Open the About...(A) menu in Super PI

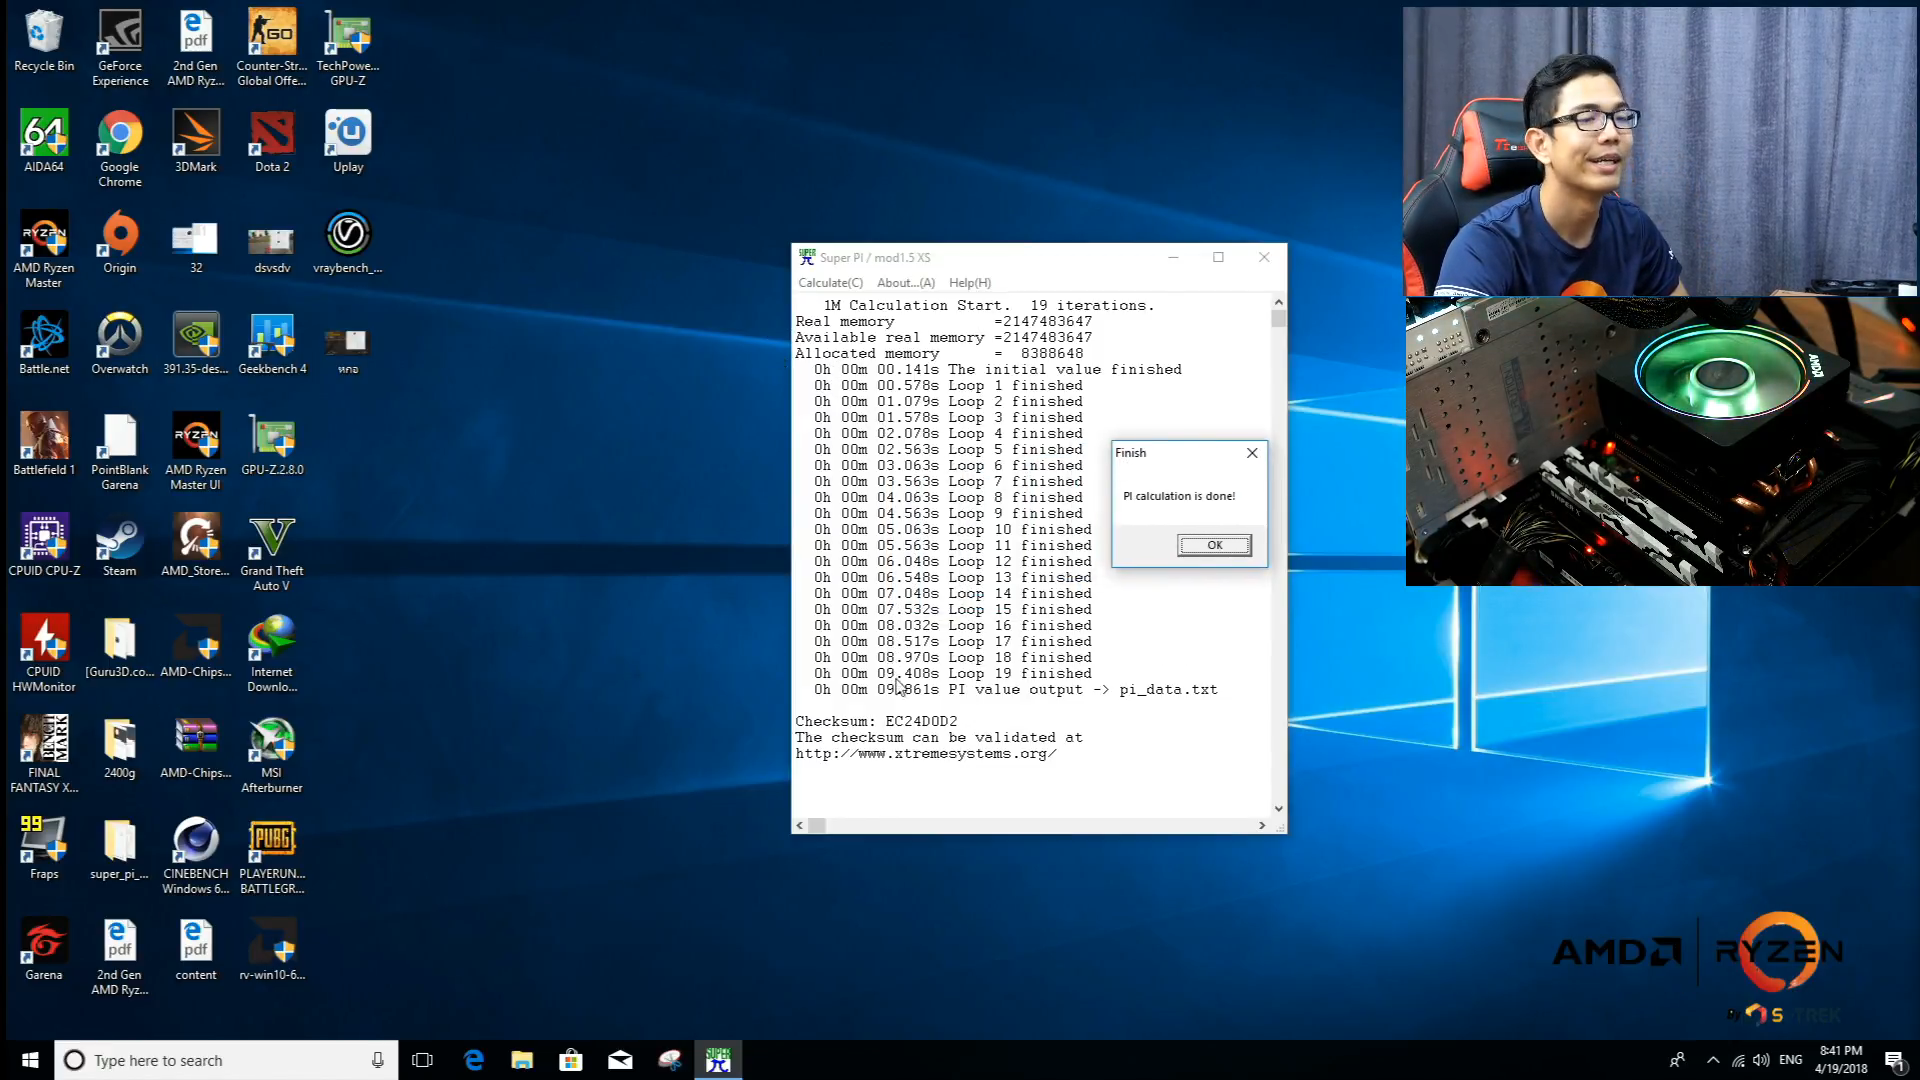pyautogui.click(x=906, y=283)
